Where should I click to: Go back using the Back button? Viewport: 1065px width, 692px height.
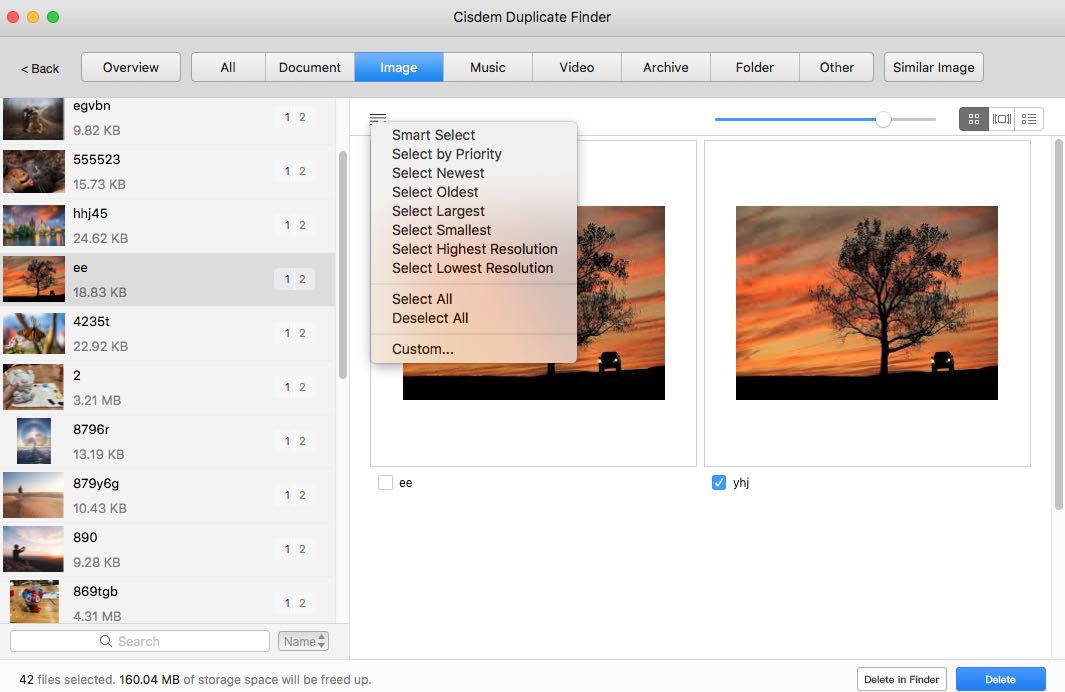click(x=40, y=68)
